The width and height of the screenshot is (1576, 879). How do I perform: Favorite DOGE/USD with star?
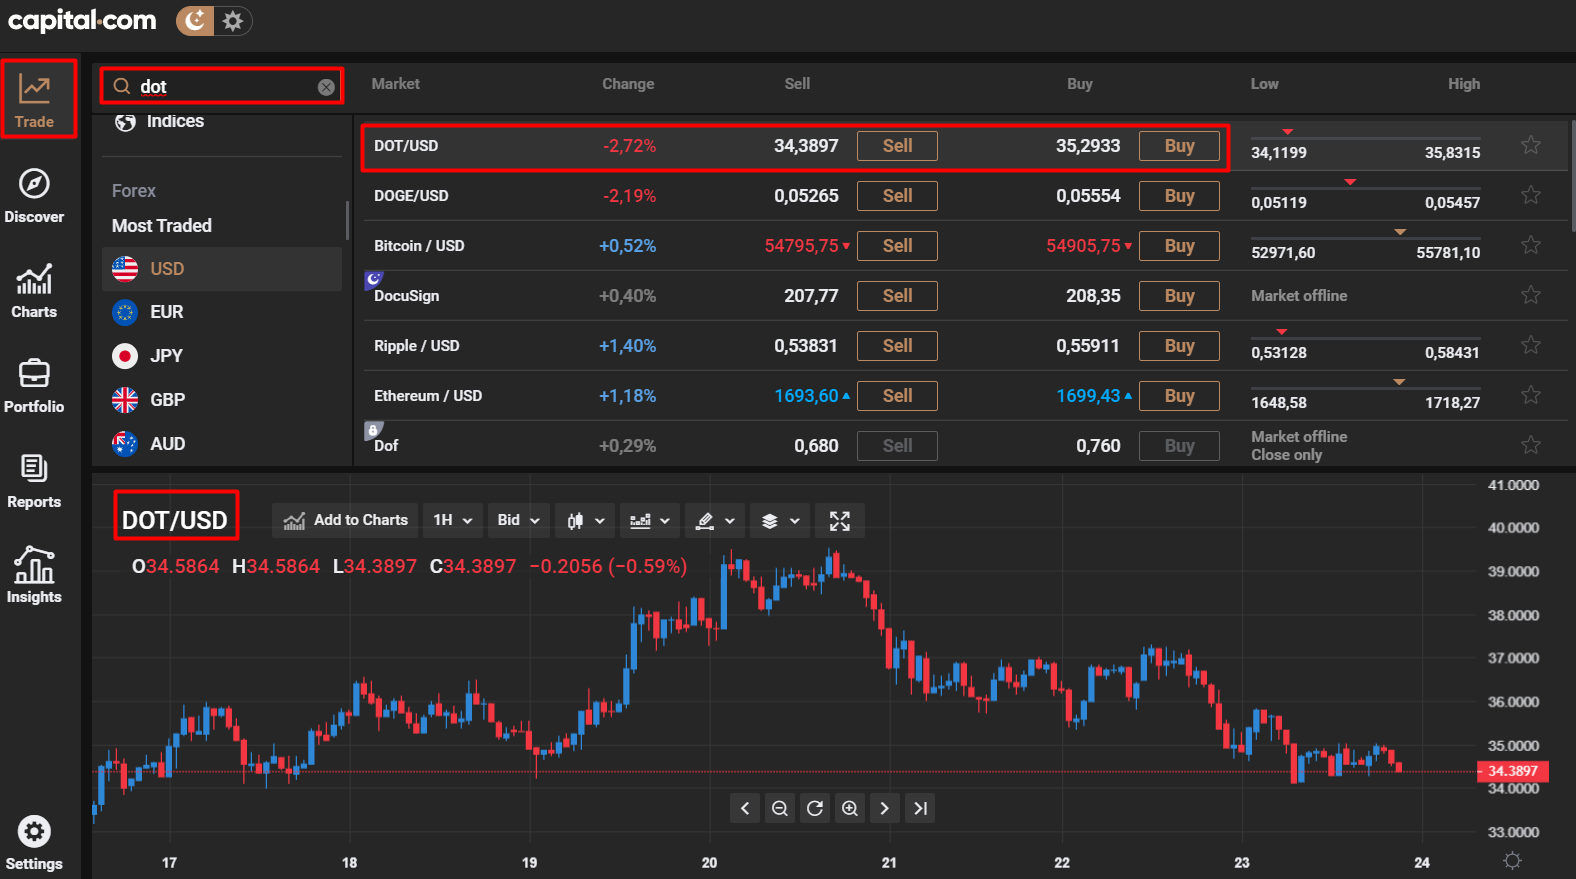1530,195
